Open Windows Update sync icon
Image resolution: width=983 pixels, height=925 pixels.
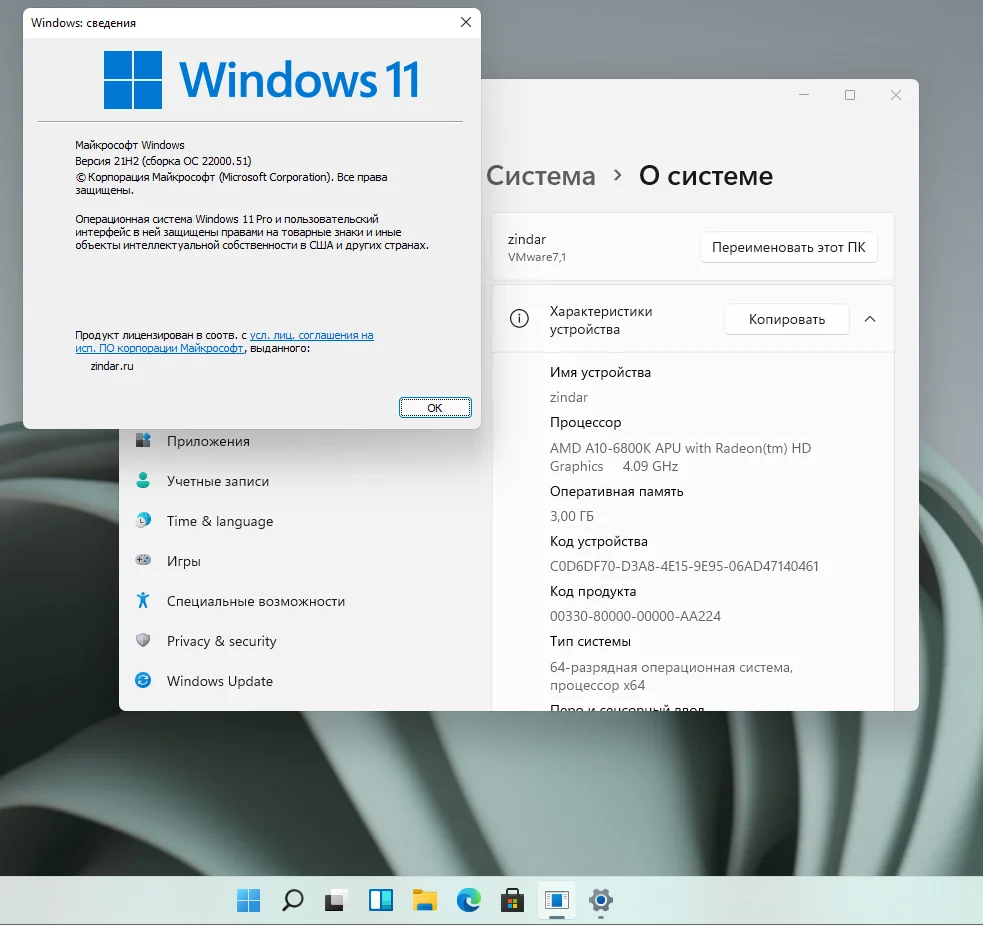144,681
